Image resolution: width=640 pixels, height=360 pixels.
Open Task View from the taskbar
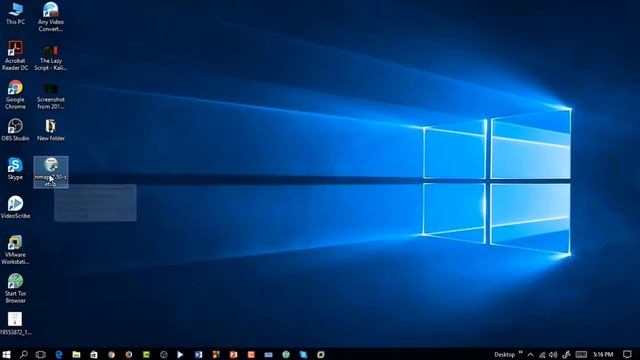click(x=41, y=354)
